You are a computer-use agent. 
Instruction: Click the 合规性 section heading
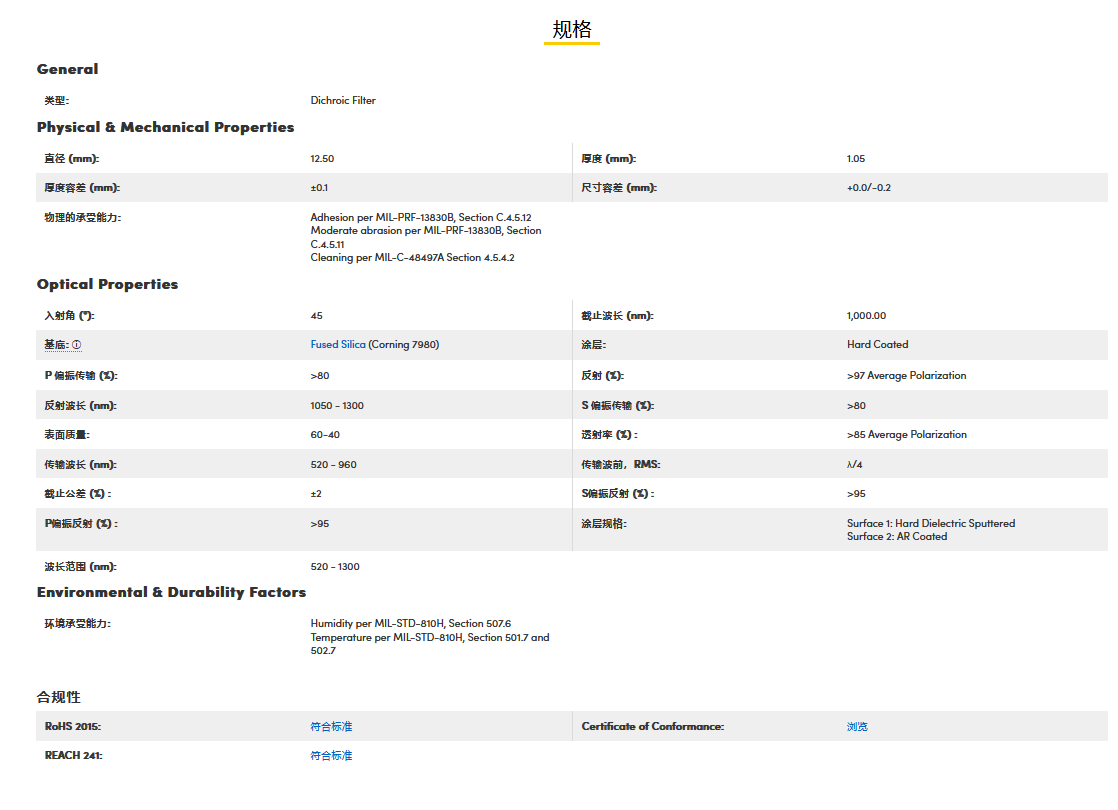click(x=58, y=697)
